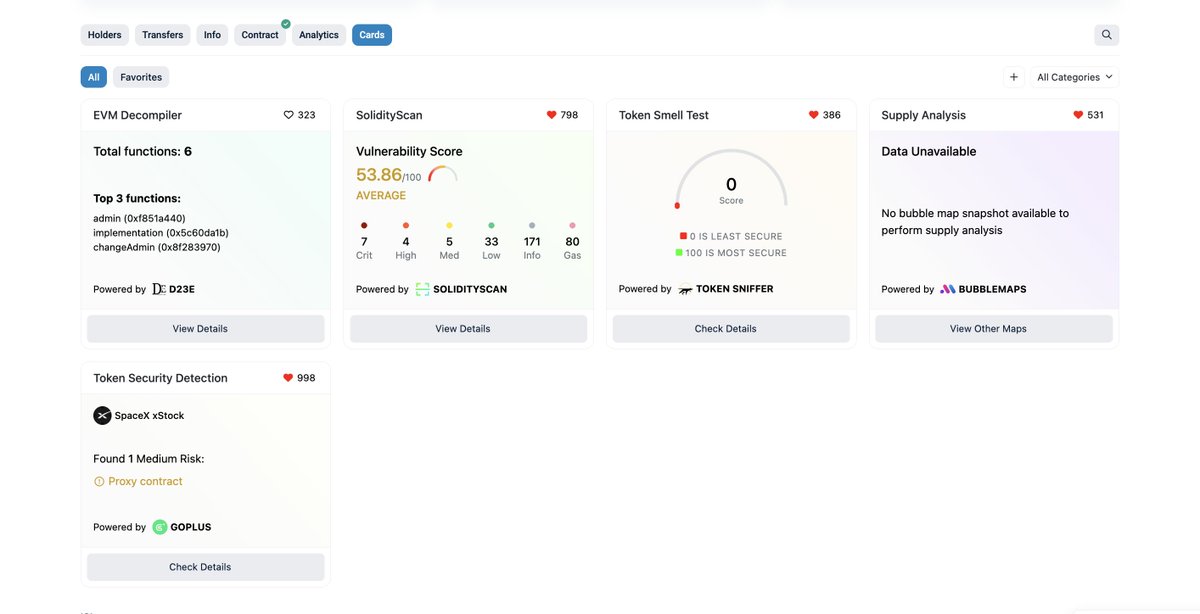Click the Token Smell Test score gauge
The width and height of the screenshot is (1200, 614).
731,179
